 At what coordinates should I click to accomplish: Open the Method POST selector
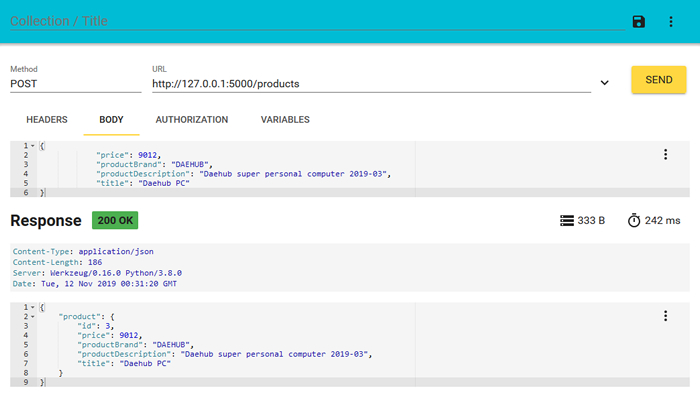point(75,84)
